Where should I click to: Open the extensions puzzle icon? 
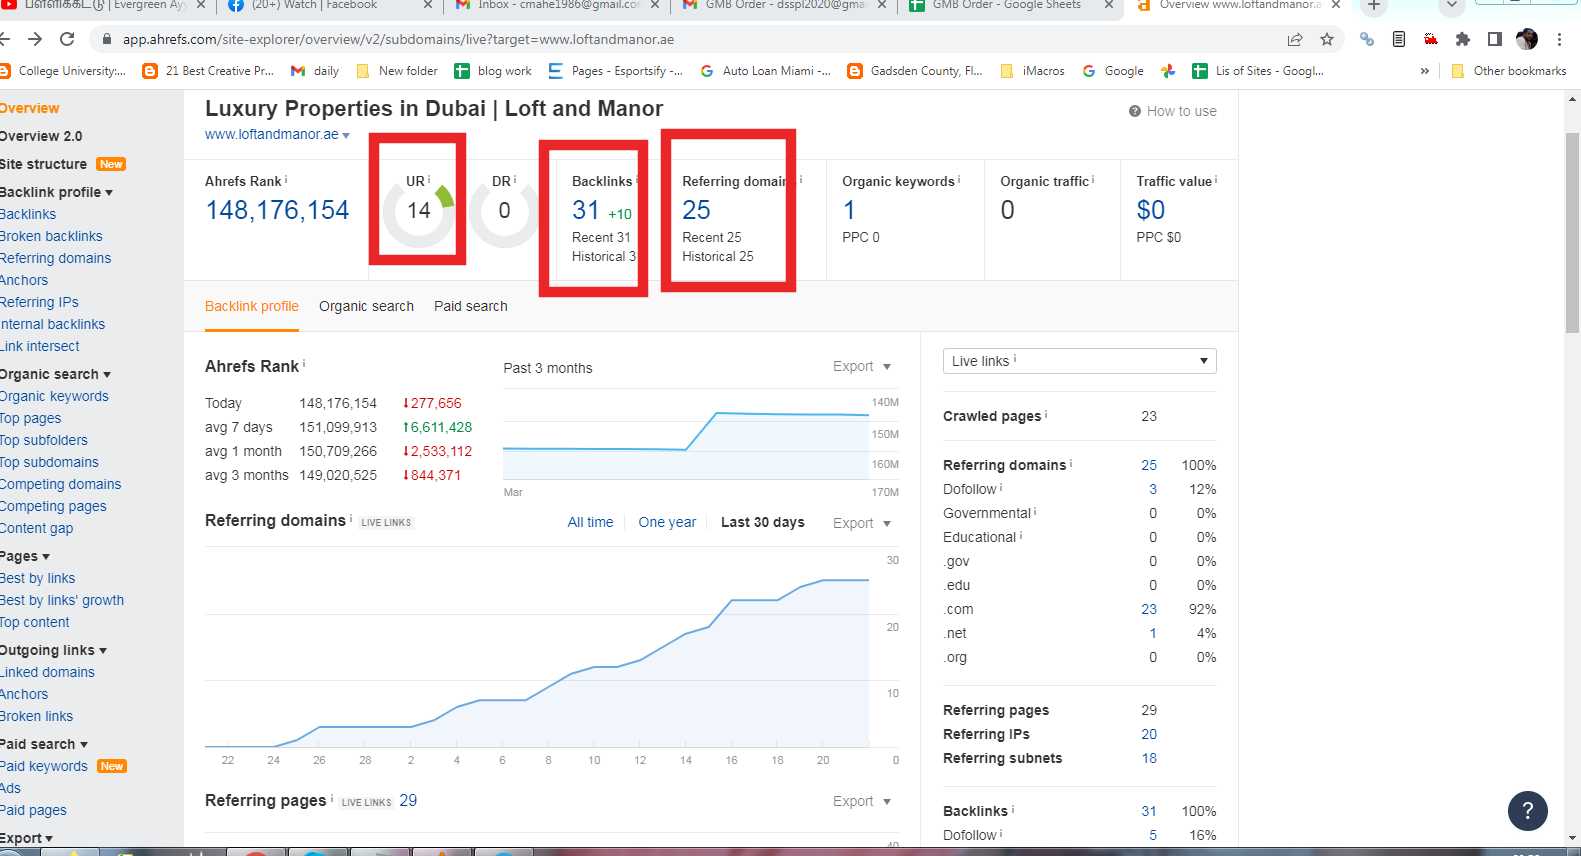[1463, 39]
